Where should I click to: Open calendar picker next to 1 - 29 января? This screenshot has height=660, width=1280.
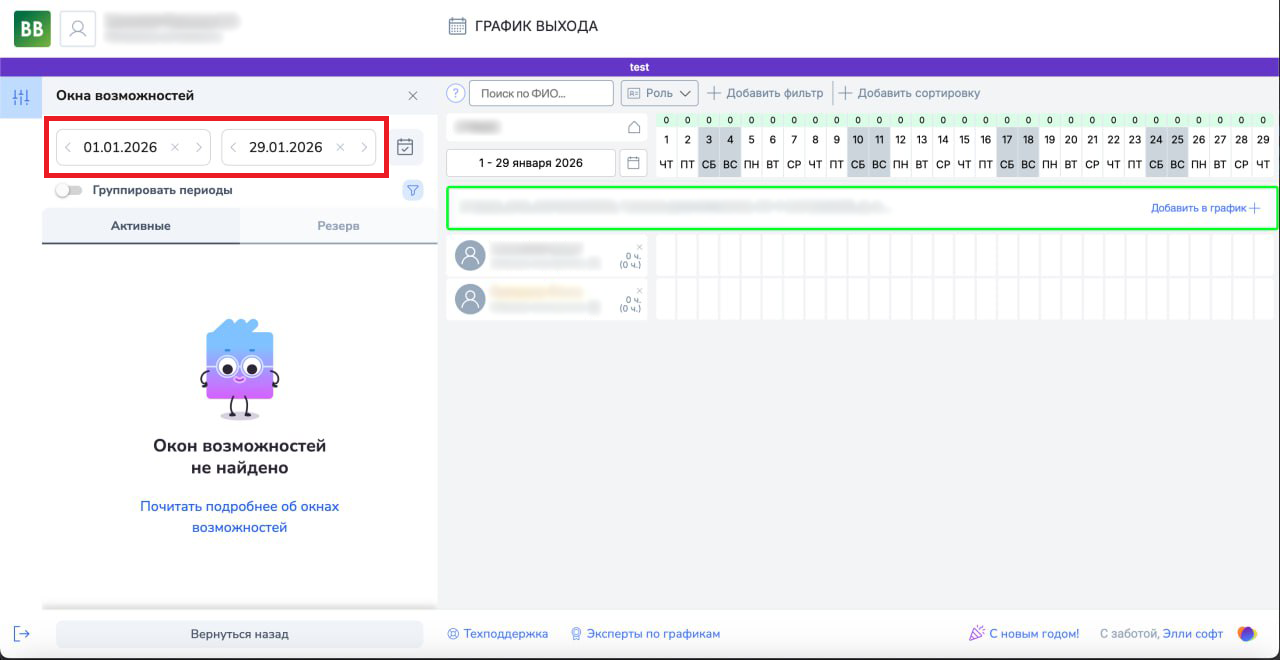633,162
